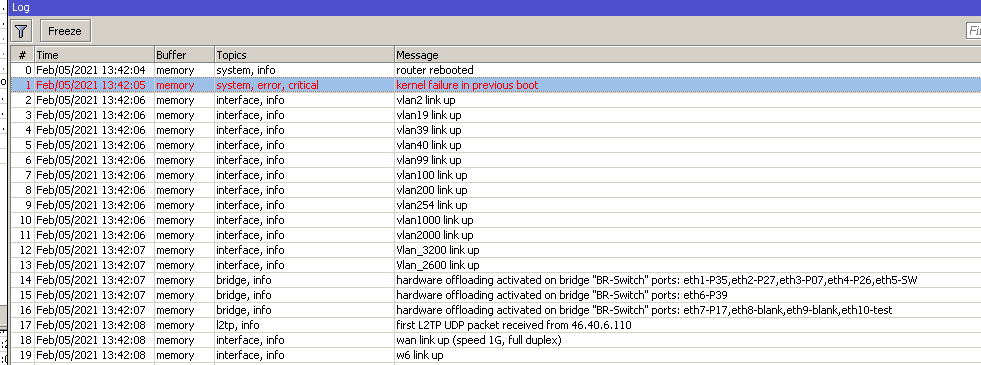
Task: Click 'l2tp, info' topics cell
Action: coord(238,326)
